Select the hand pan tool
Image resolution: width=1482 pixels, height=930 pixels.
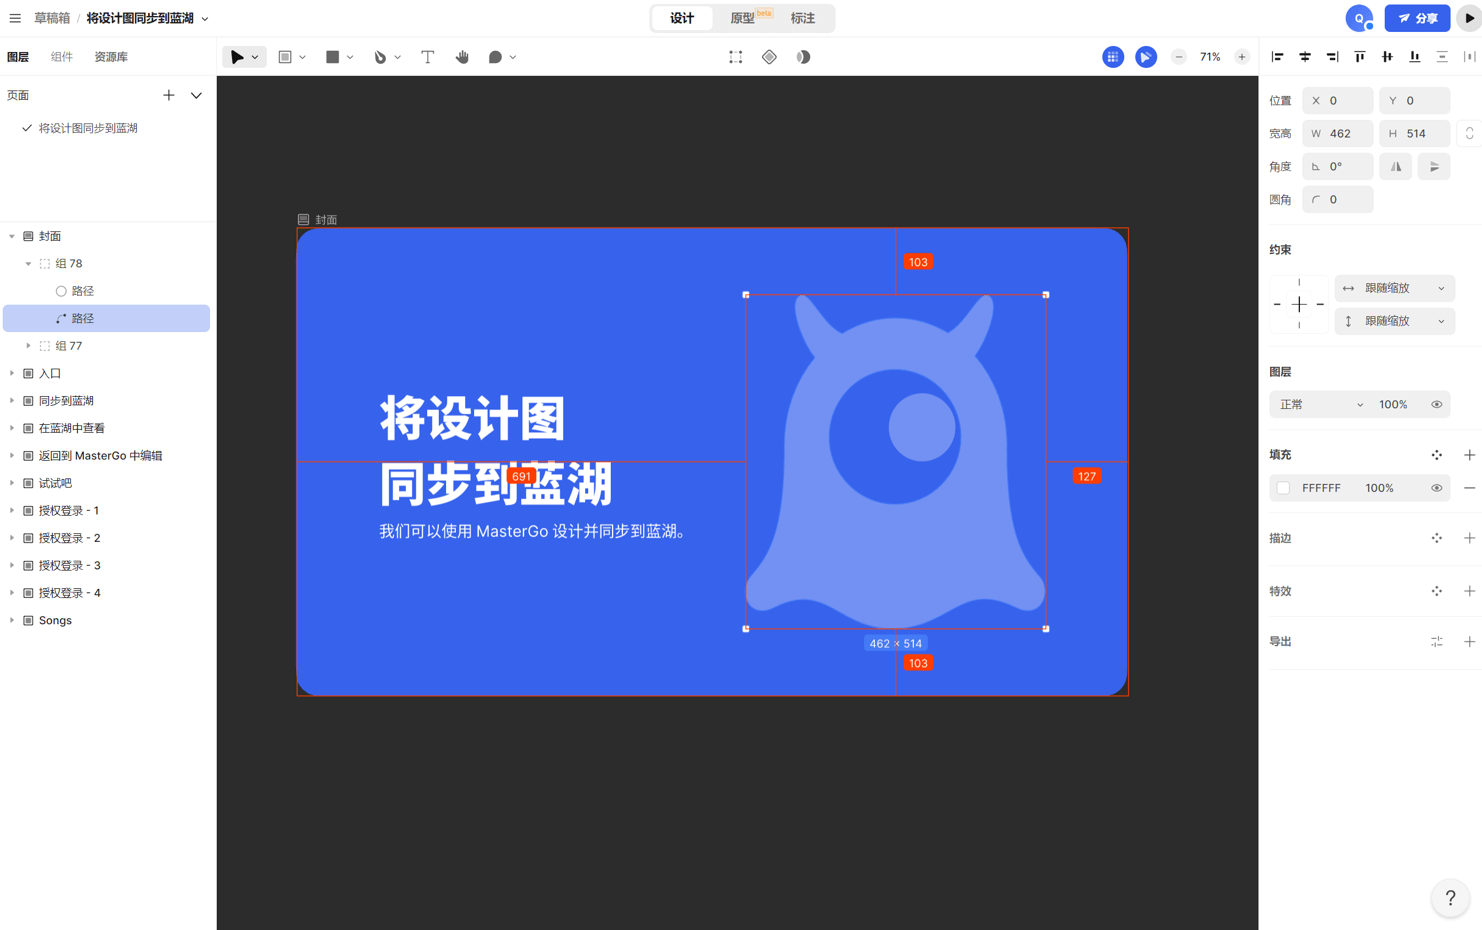[x=462, y=57]
